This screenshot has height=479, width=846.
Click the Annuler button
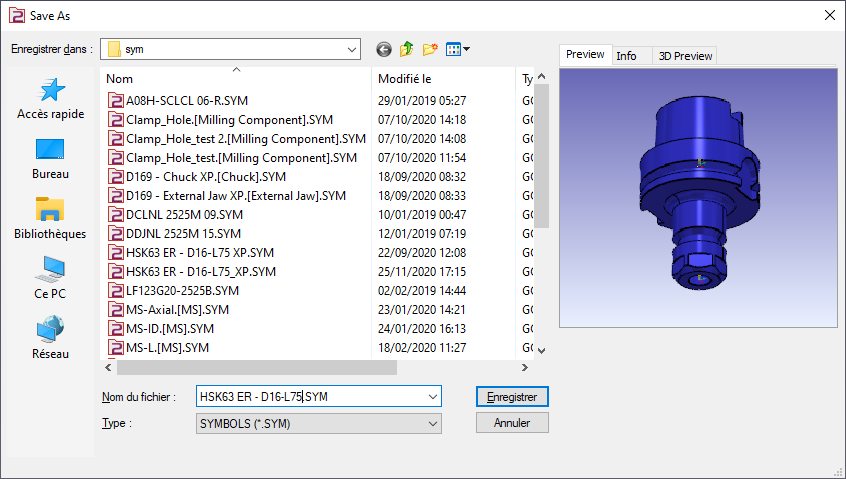(x=512, y=423)
